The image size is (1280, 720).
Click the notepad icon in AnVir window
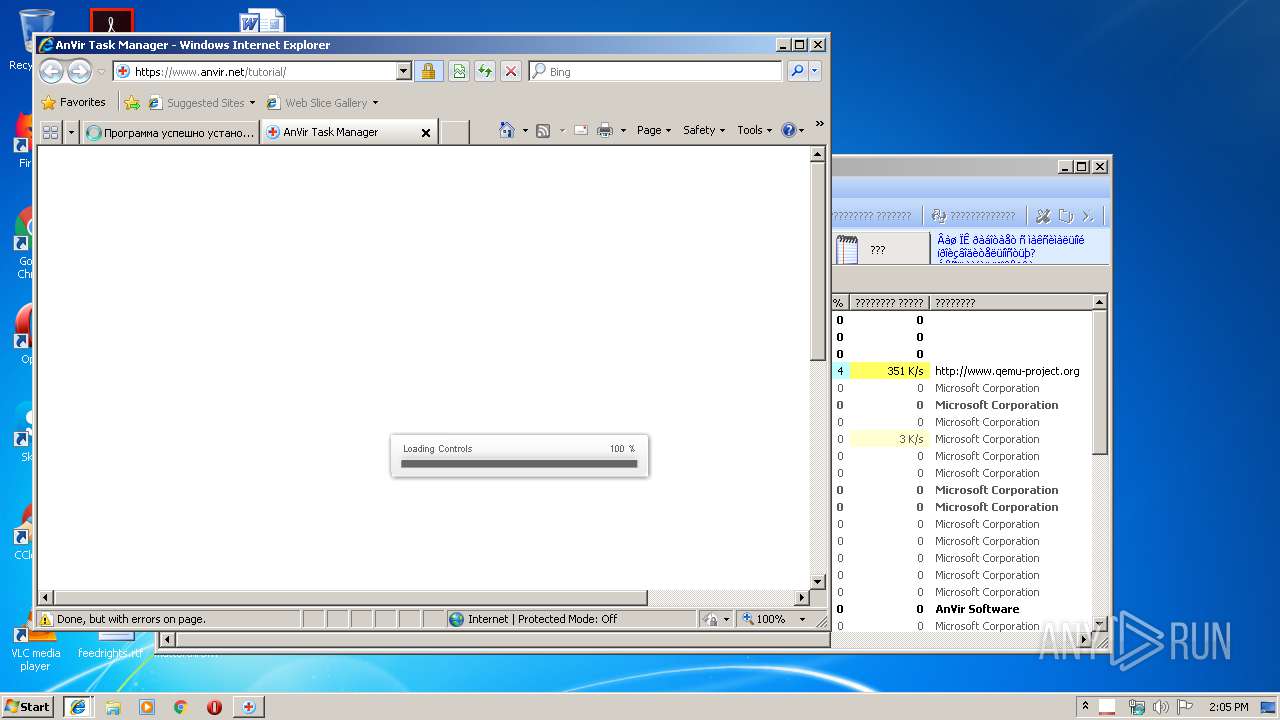tap(846, 250)
